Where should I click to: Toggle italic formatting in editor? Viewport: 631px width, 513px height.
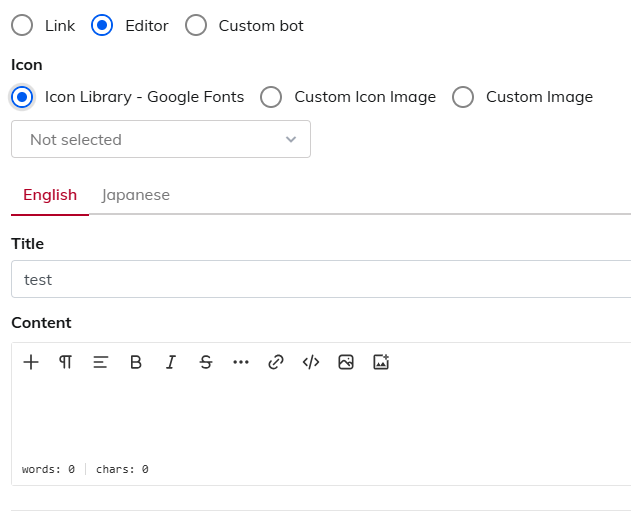pos(171,362)
